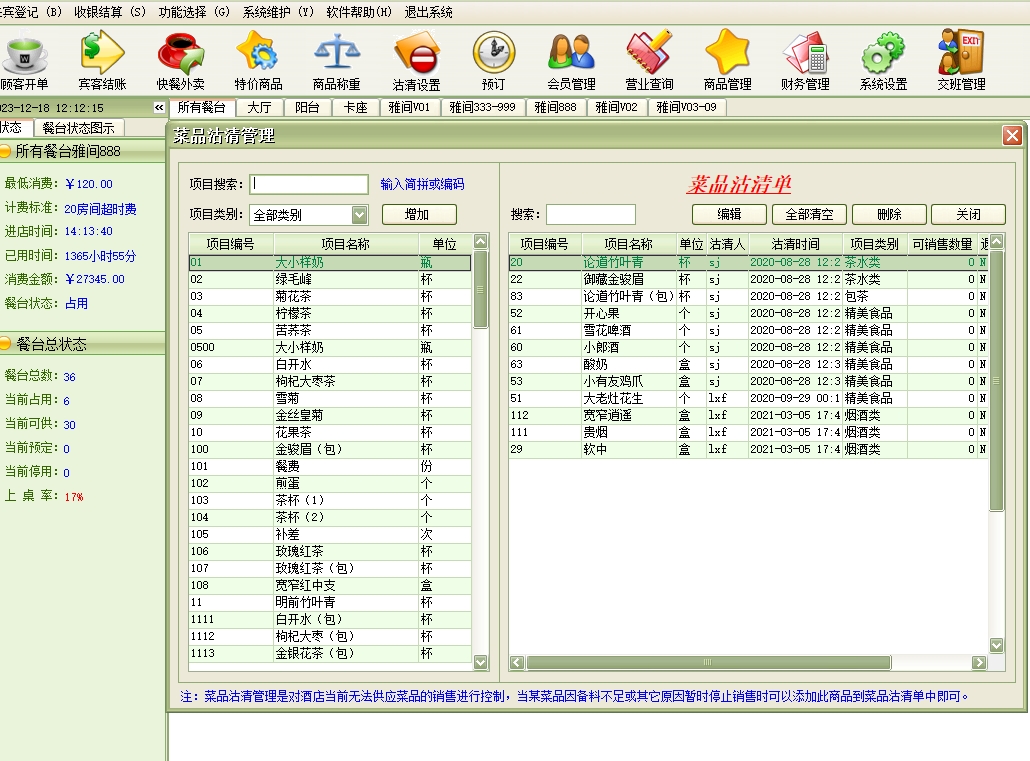Image resolution: width=1030 pixels, height=761 pixels.
Task: Select row 绿毛峰 in item list
Action: click(300, 280)
